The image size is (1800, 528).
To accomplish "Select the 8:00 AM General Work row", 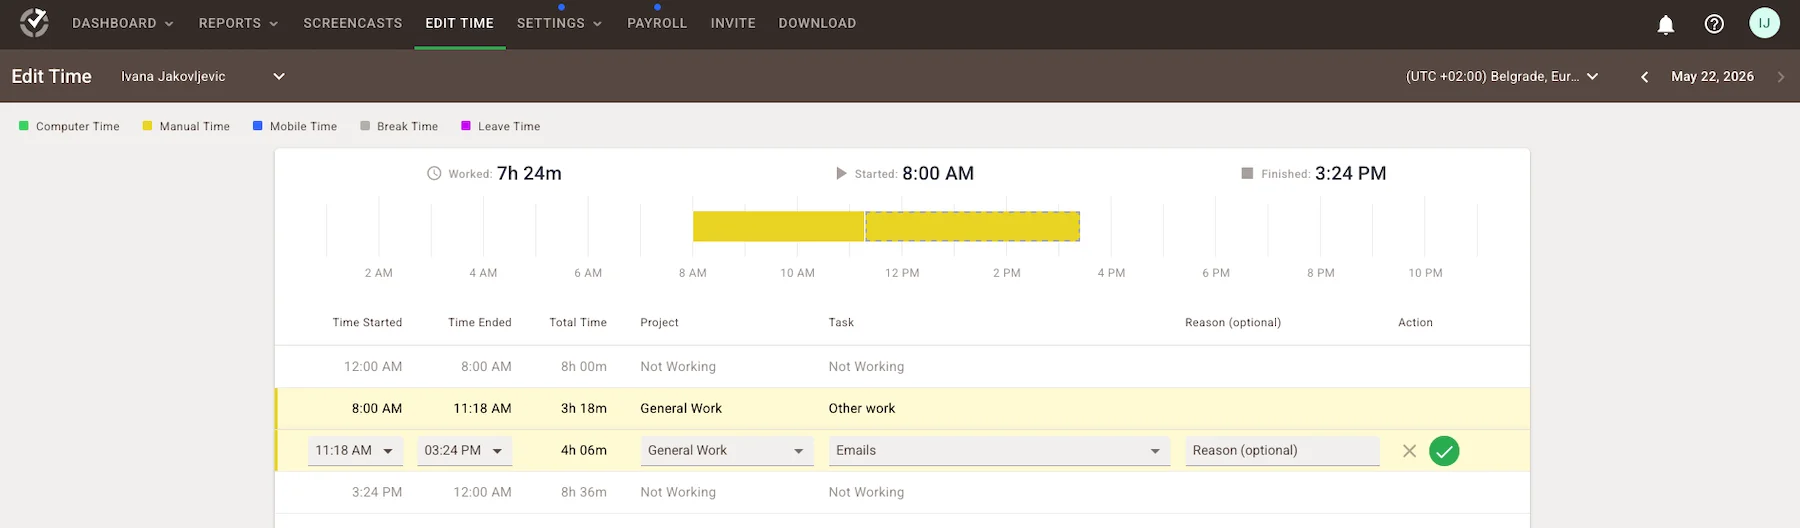I will coord(902,409).
